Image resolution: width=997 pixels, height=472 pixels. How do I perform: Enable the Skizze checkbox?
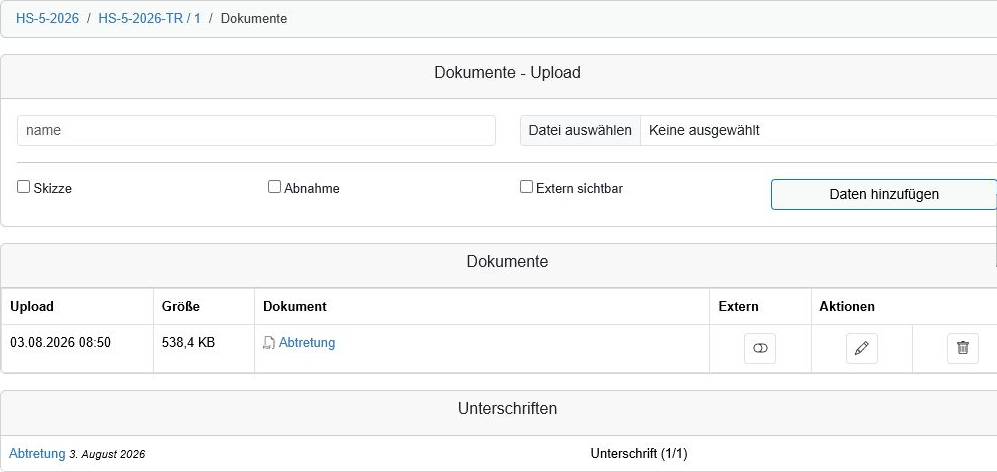(24, 187)
